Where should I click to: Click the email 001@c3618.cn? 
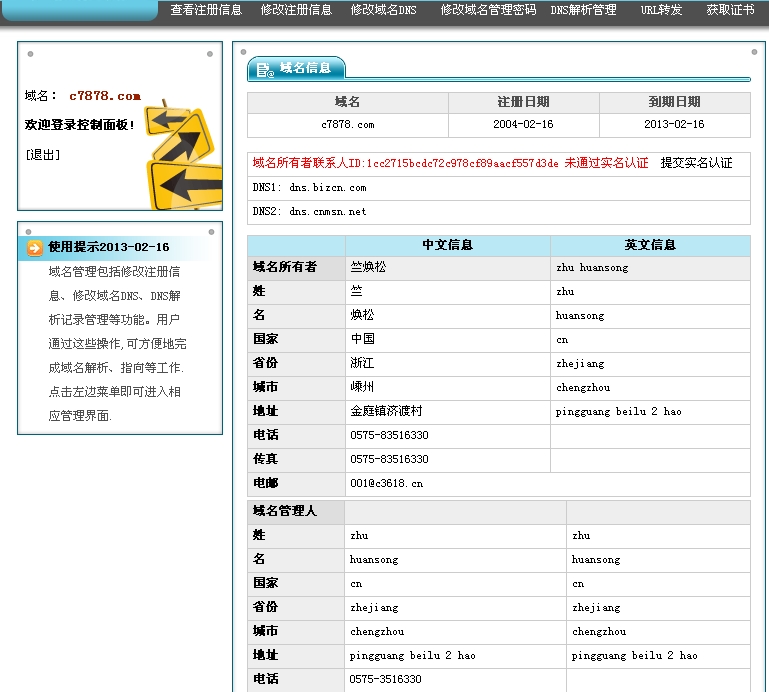pyautogui.click(x=386, y=484)
